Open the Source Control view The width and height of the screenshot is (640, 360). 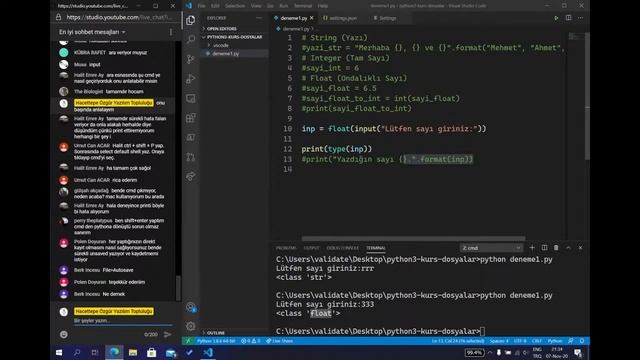(191, 59)
